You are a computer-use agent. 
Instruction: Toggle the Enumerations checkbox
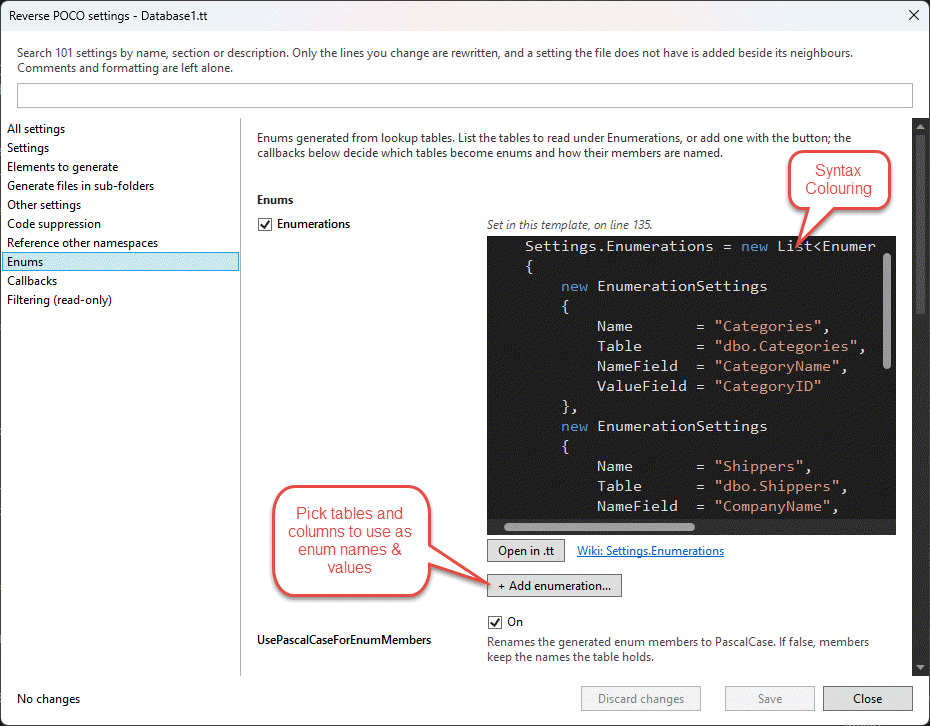coord(265,224)
